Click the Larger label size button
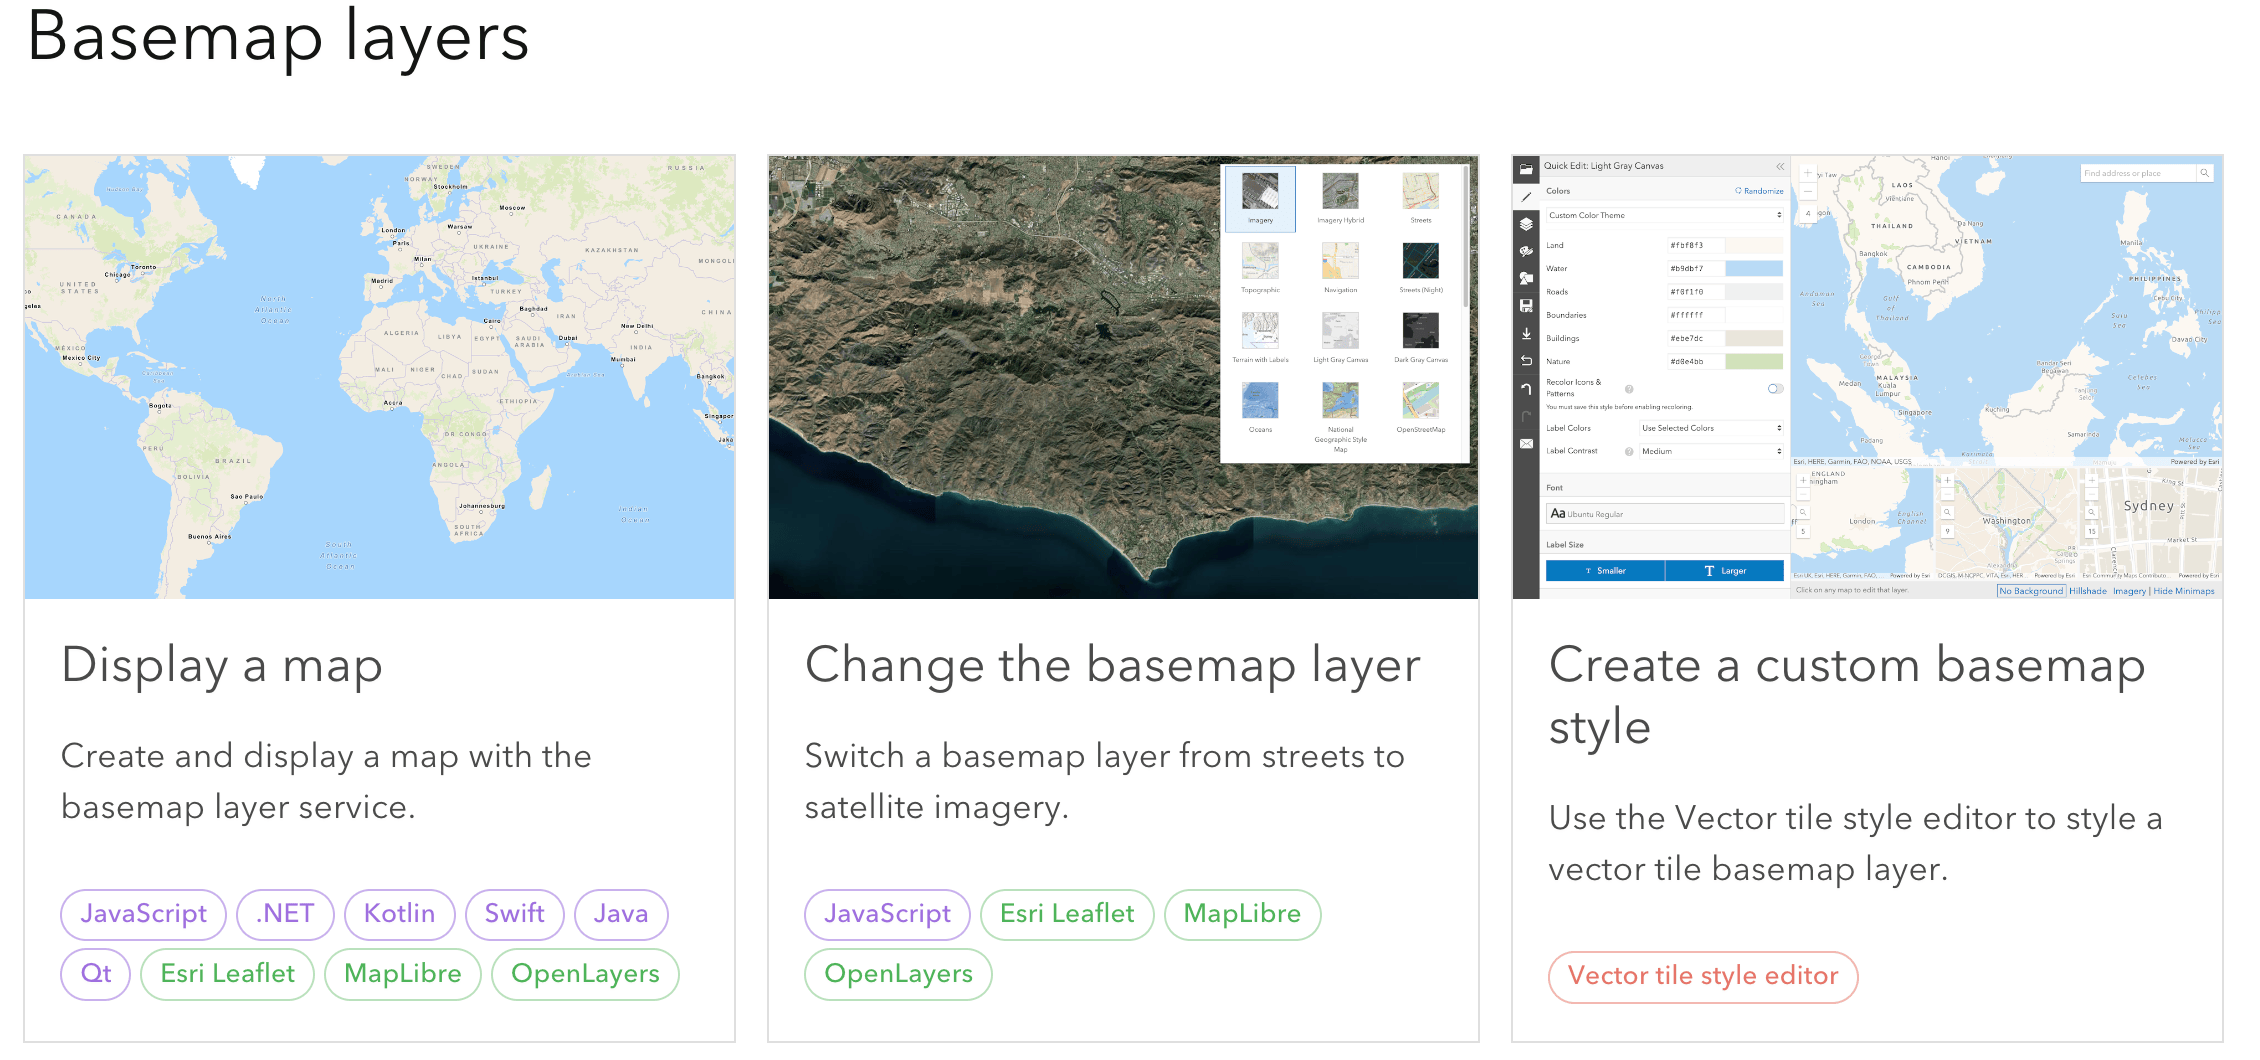2260x1060 pixels. [x=1724, y=571]
